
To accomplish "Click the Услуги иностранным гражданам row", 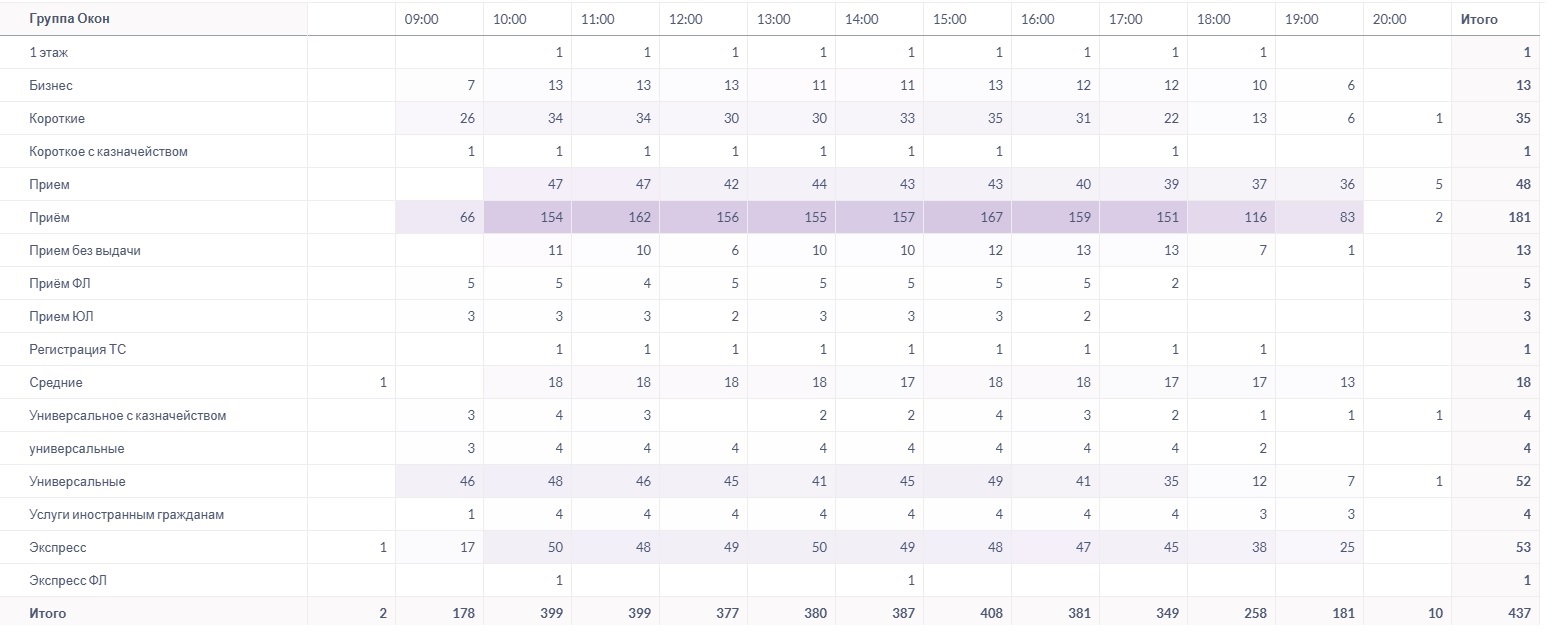I will tap(775, 514).
